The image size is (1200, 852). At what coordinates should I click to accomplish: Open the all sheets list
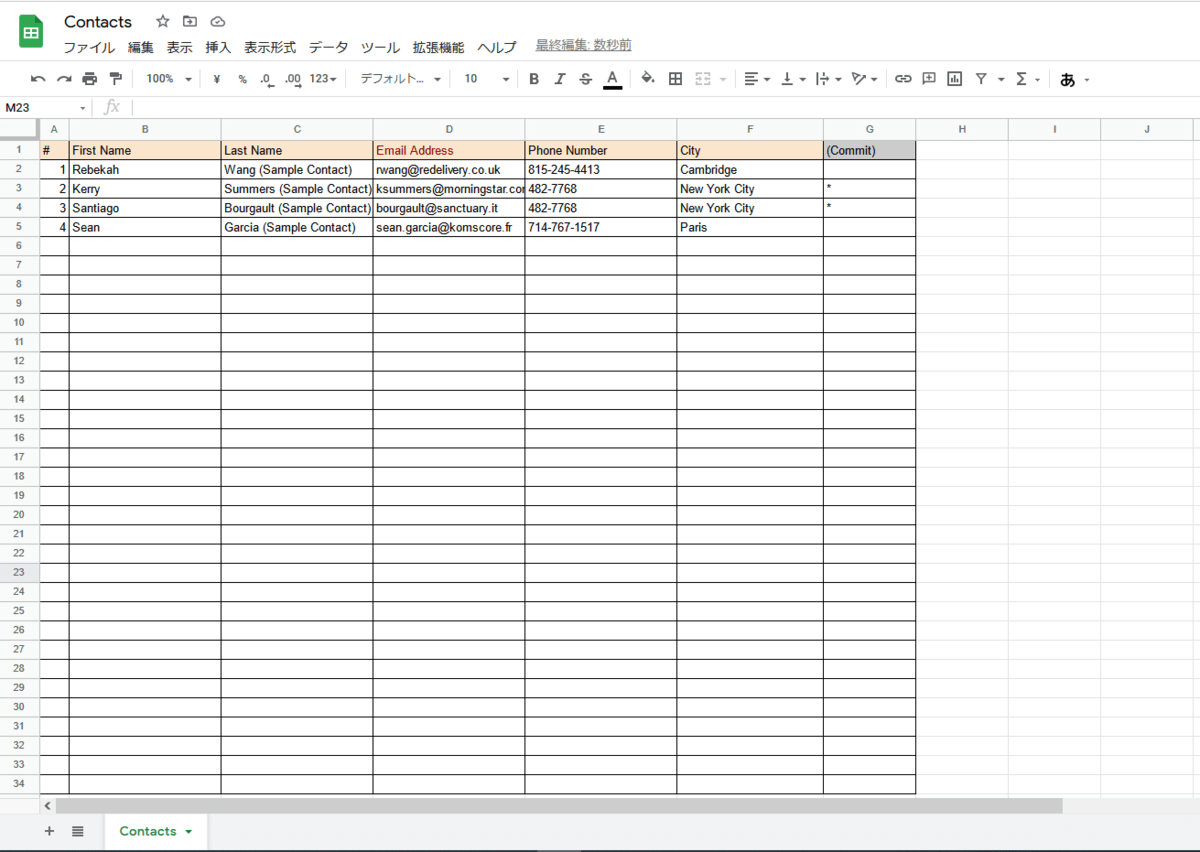click(78, 831)
